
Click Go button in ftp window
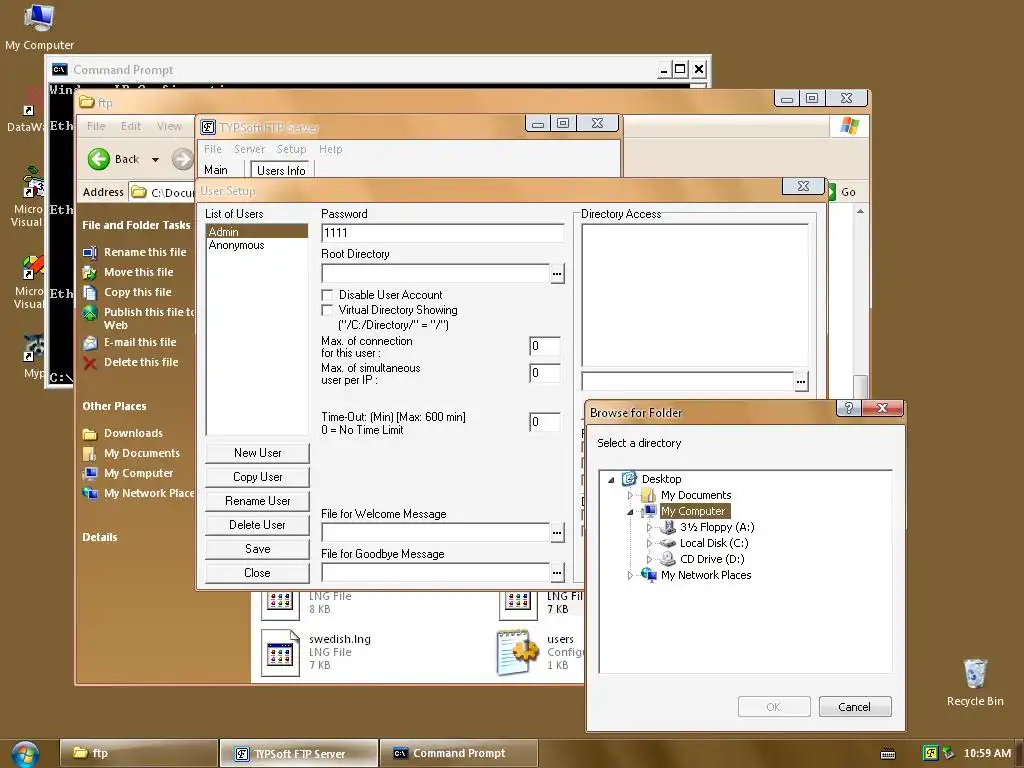(842, 192)
